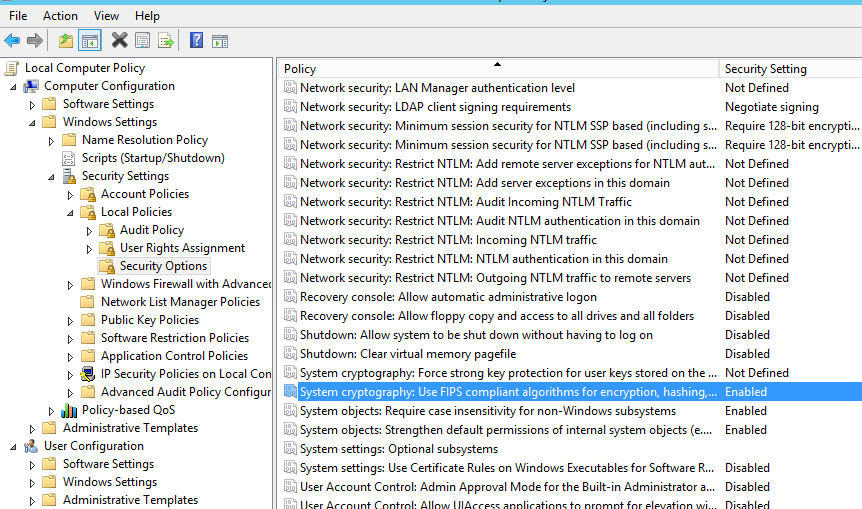
Task: Collapse the Windows Settings node under Computer Configuration
Action: pyautogui.click(x=33, y=123)
